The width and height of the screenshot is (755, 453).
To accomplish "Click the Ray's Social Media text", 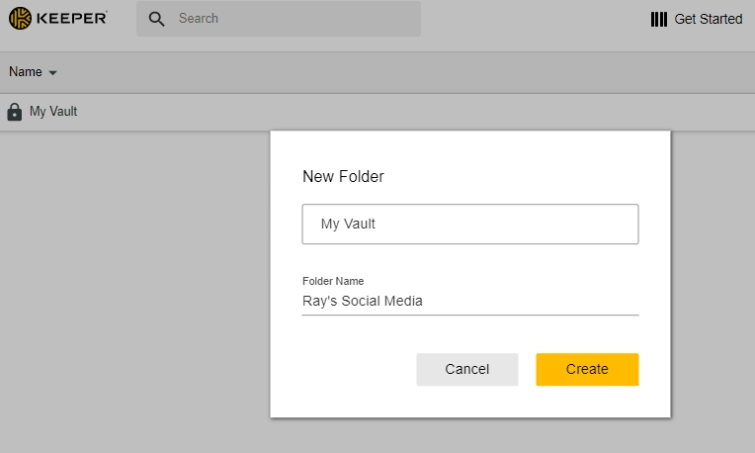I will 362,301.
